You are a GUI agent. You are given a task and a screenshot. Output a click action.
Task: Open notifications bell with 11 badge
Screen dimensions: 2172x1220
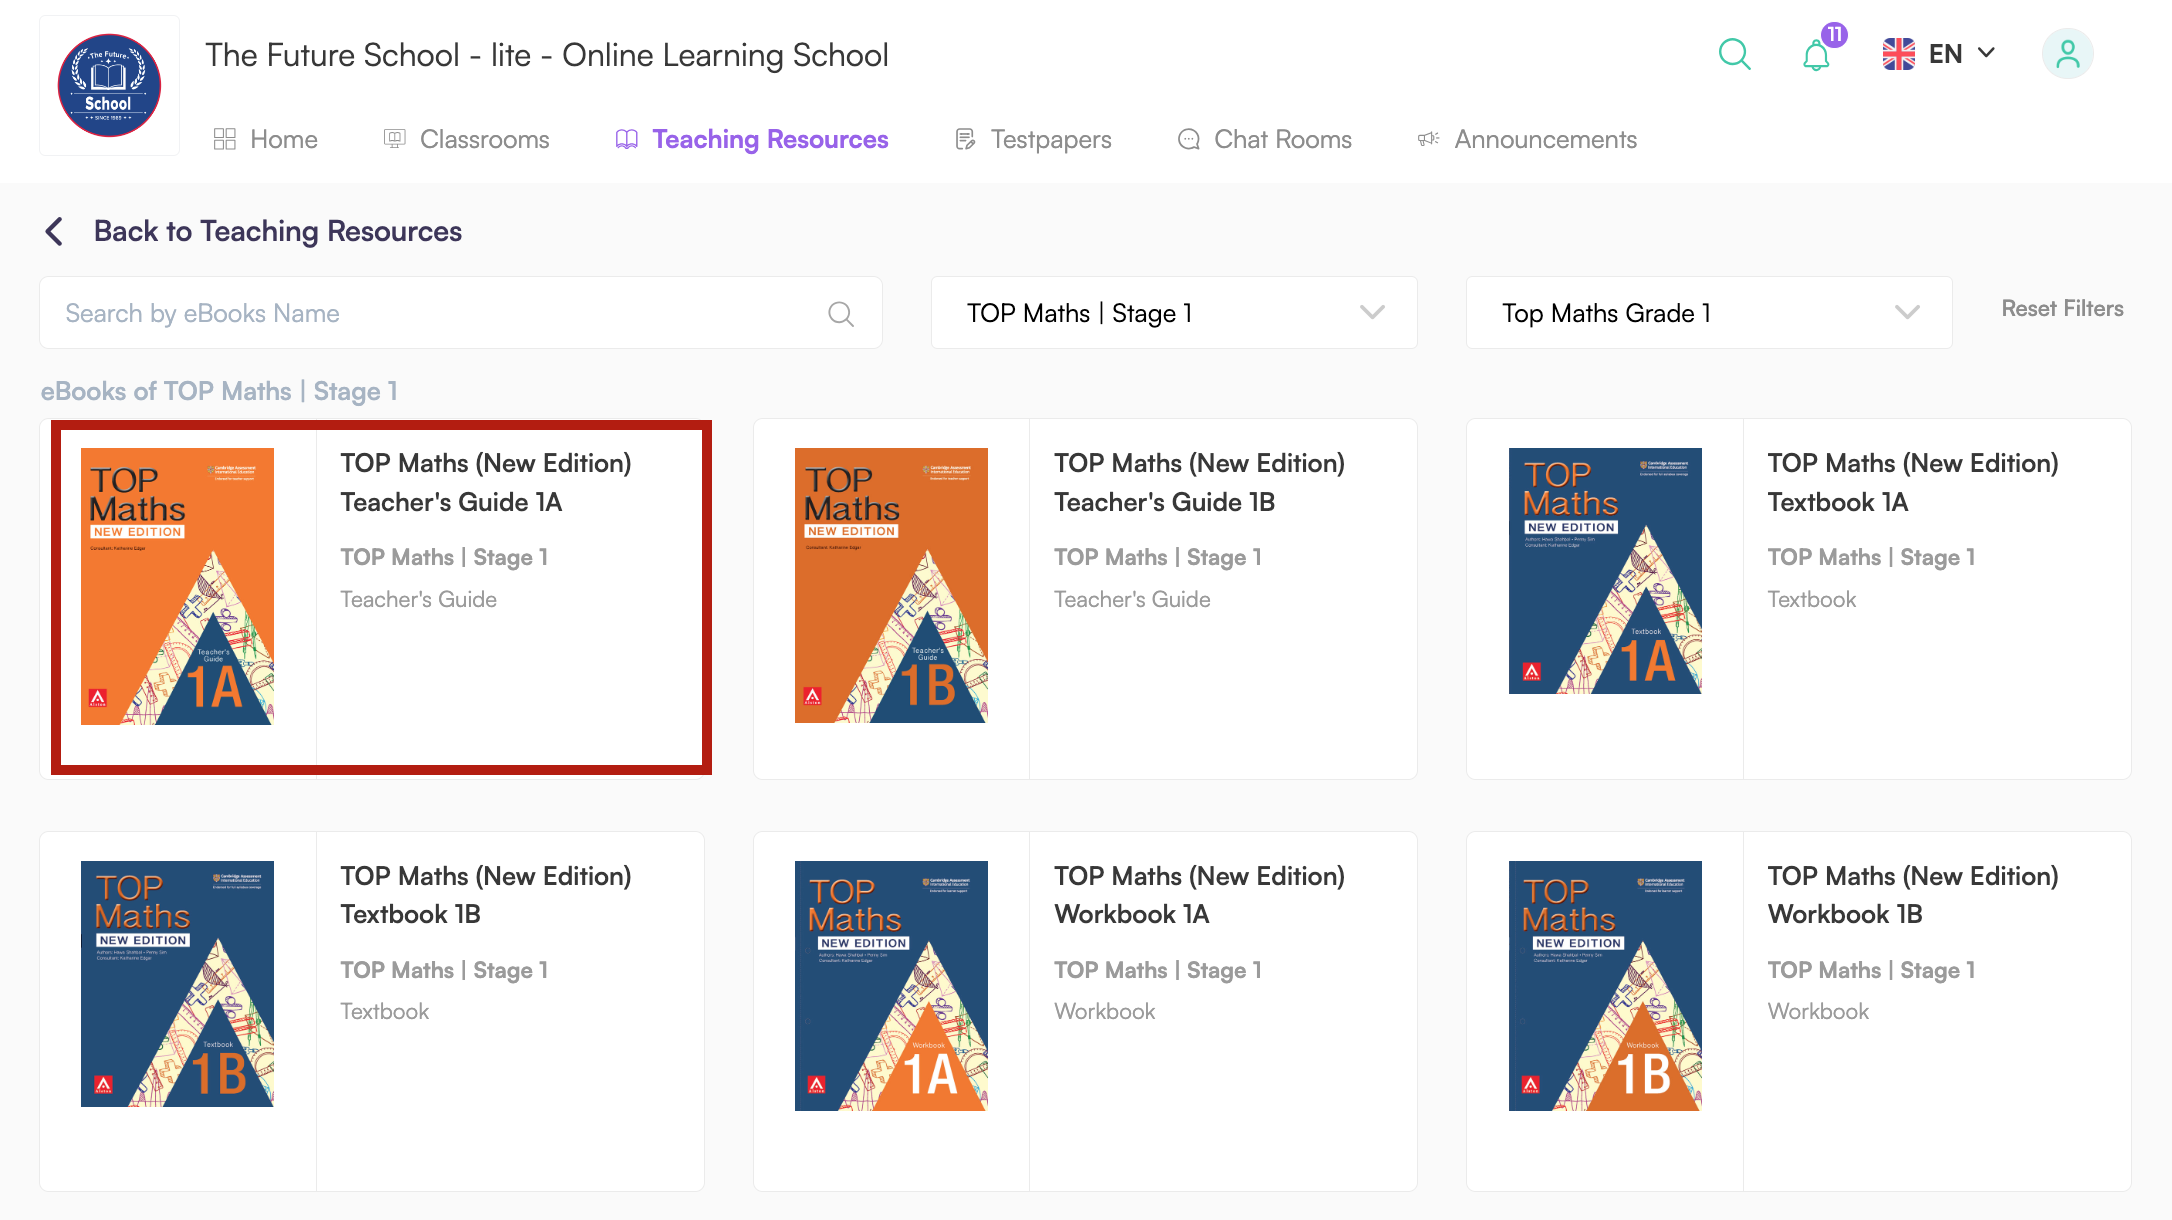(x=1816, y=55)
